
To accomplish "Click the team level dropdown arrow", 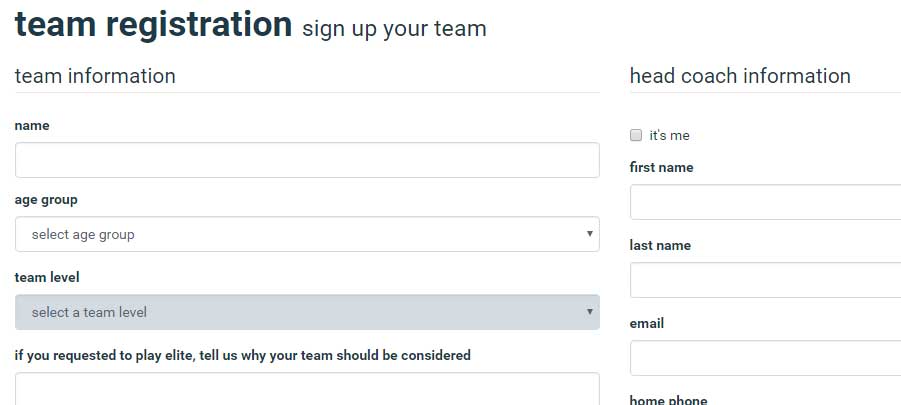I will [589, 312].
